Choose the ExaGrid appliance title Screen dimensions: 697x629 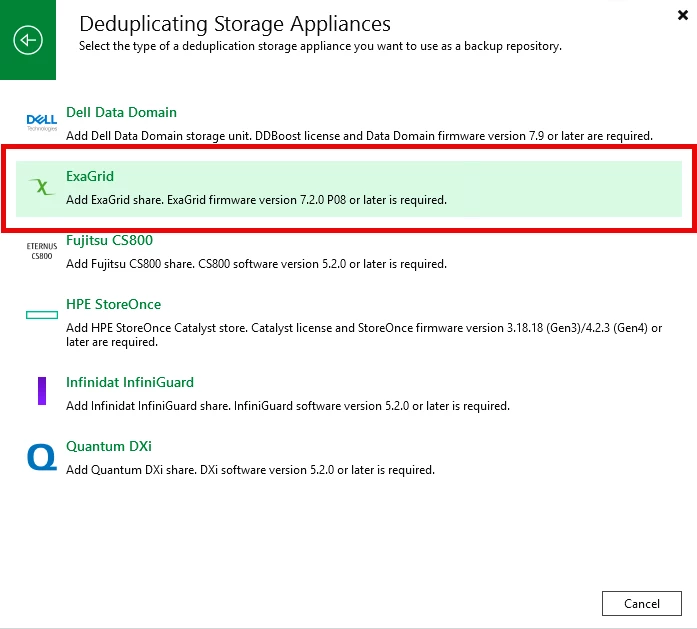(x=90, y=176)
